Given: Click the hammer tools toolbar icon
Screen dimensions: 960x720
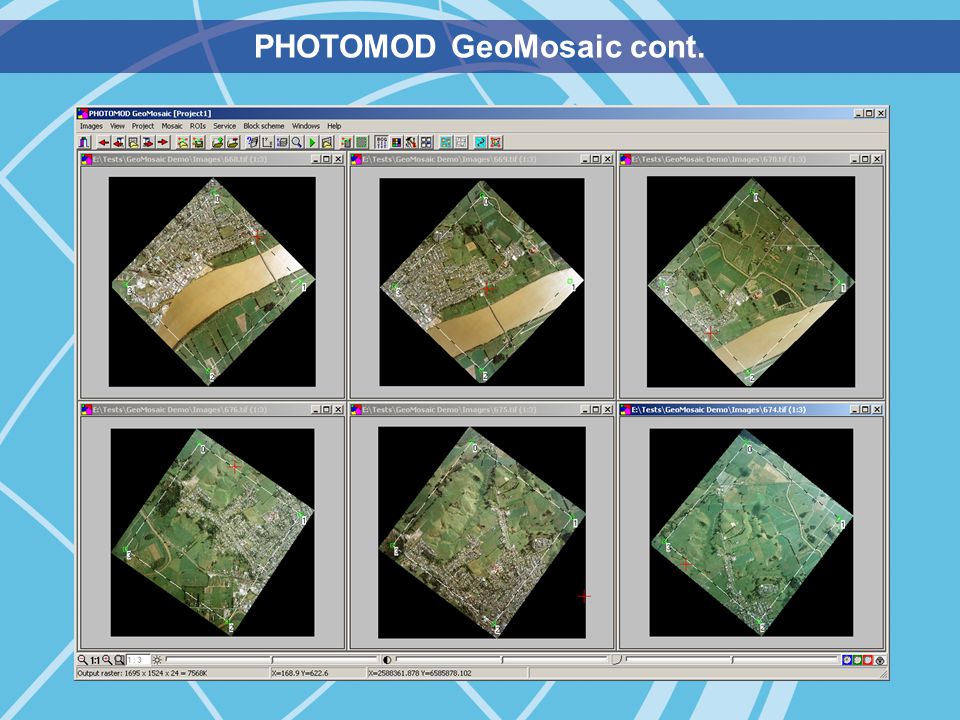Looking at the screenshot, I should (411, 143).
